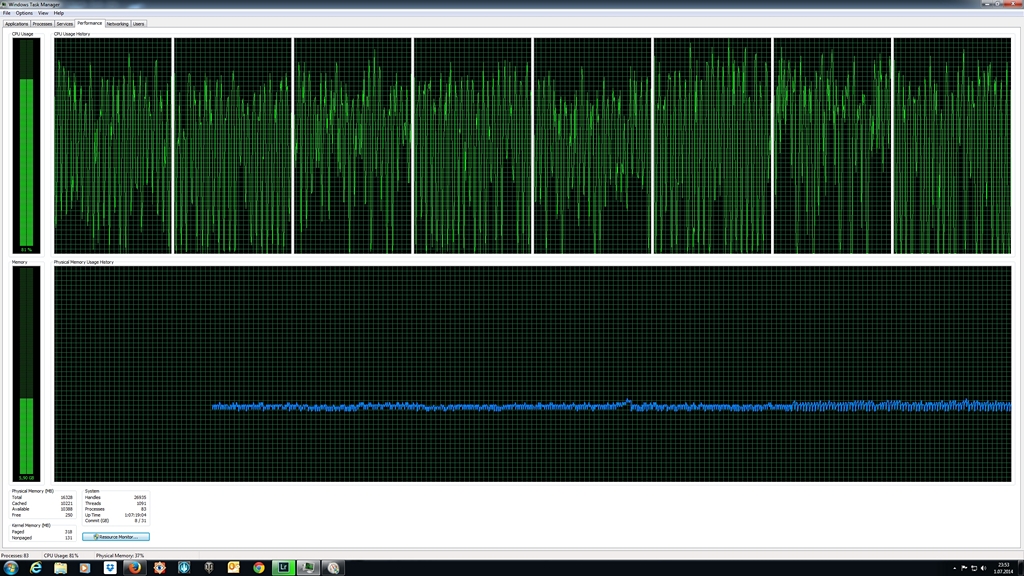Open Windows Explorer folder icon in taskbar

(60, 568)
